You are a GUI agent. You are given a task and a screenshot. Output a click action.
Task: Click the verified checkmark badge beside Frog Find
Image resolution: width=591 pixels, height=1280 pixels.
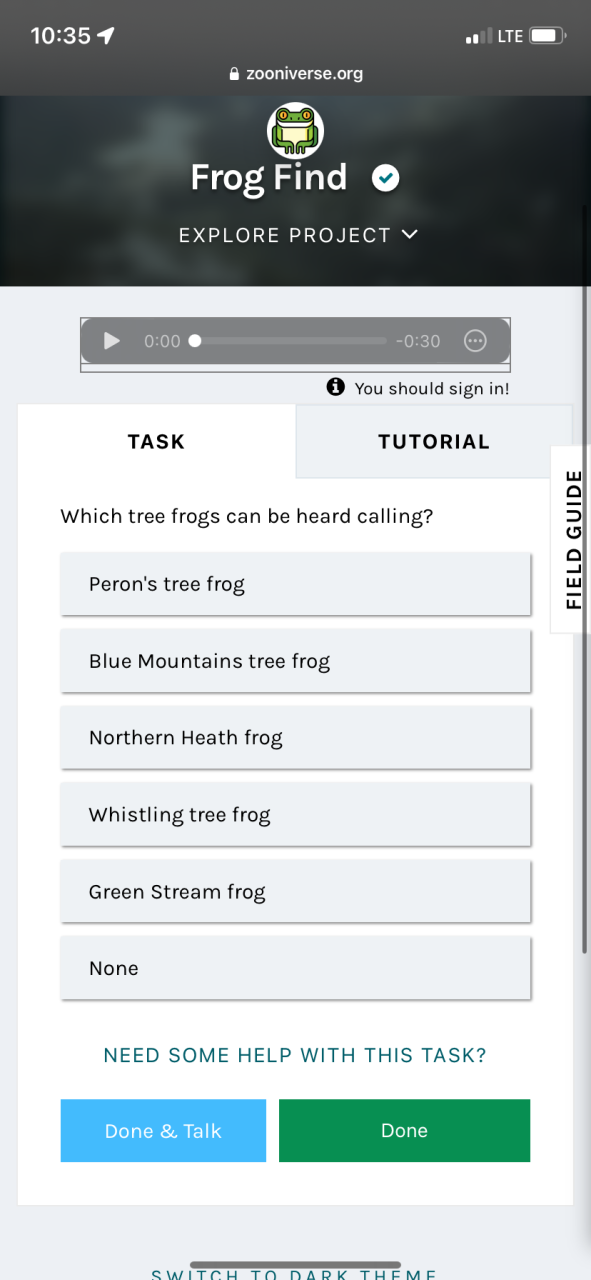386,179
